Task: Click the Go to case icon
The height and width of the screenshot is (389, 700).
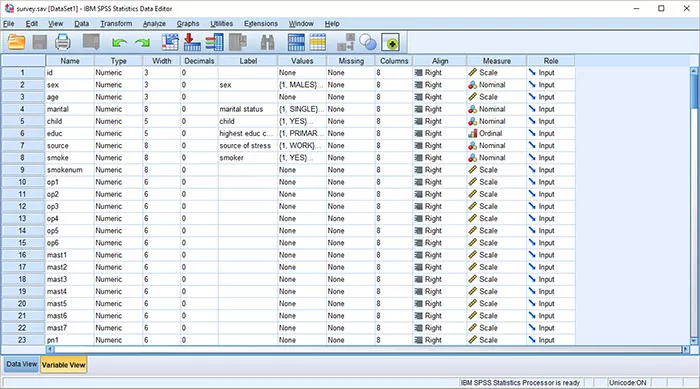Action: pyautogui.click(x=170, y=42)
